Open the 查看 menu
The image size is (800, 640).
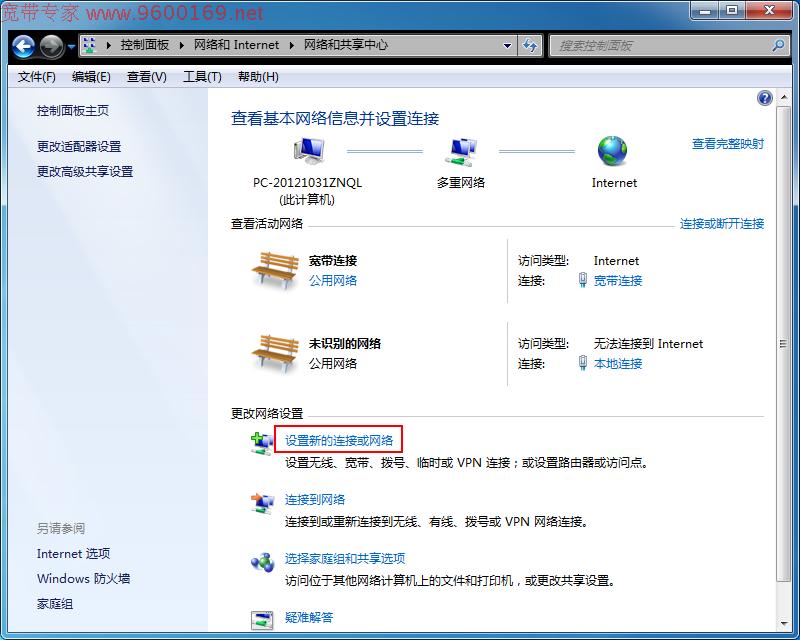[146, 76]
